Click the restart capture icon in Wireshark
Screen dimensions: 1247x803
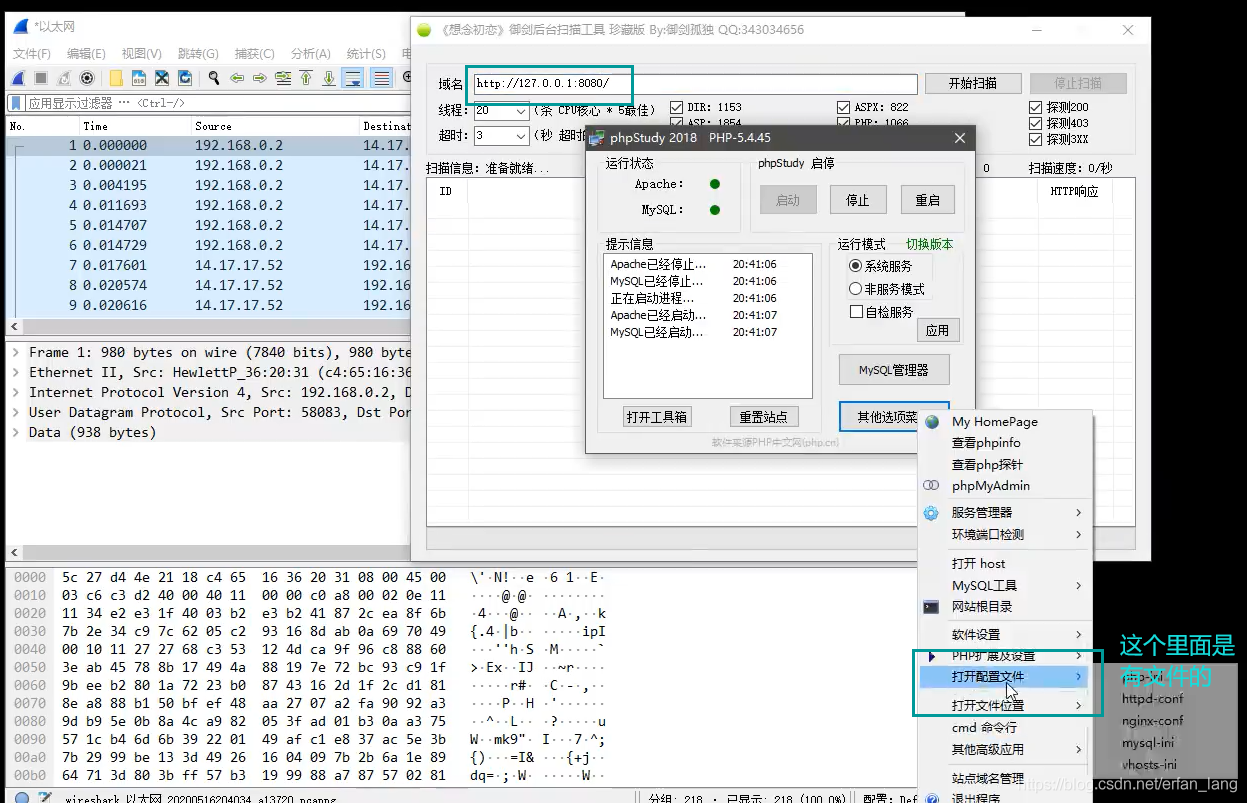(x=64, y=78)
